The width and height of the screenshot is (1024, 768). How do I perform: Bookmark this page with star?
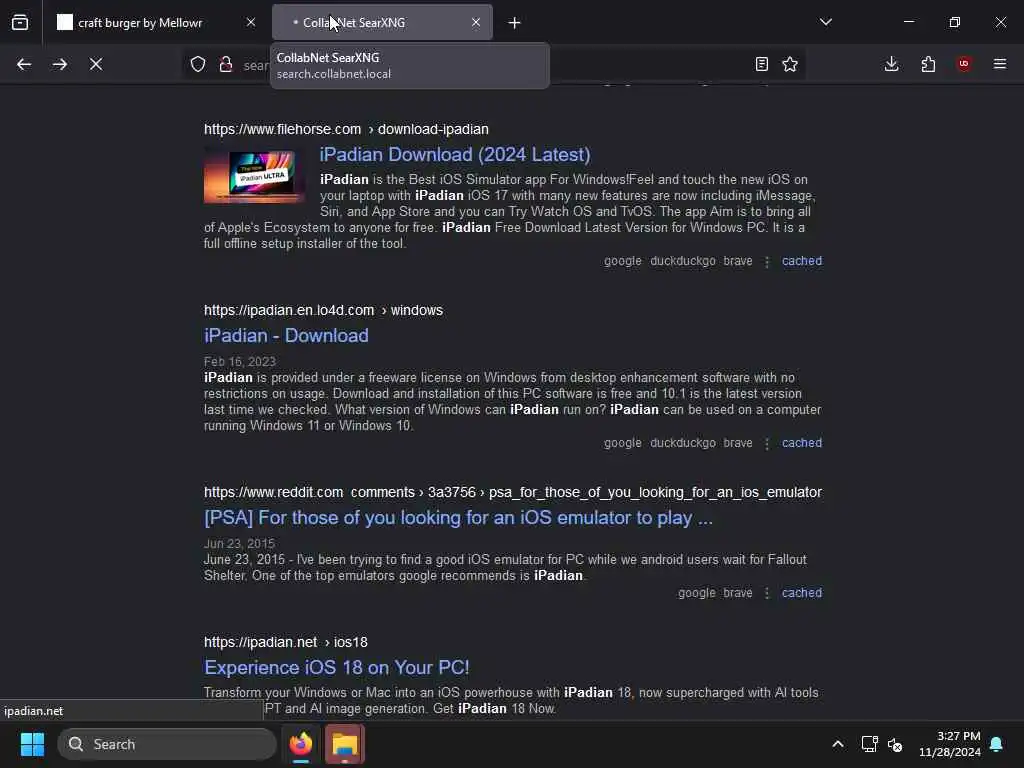click(790, 64)
